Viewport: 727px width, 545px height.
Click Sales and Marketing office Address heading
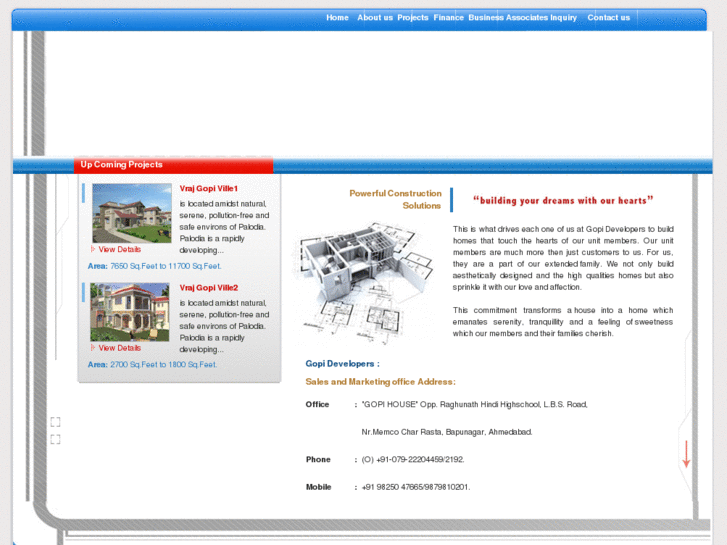tap(380, 382)
